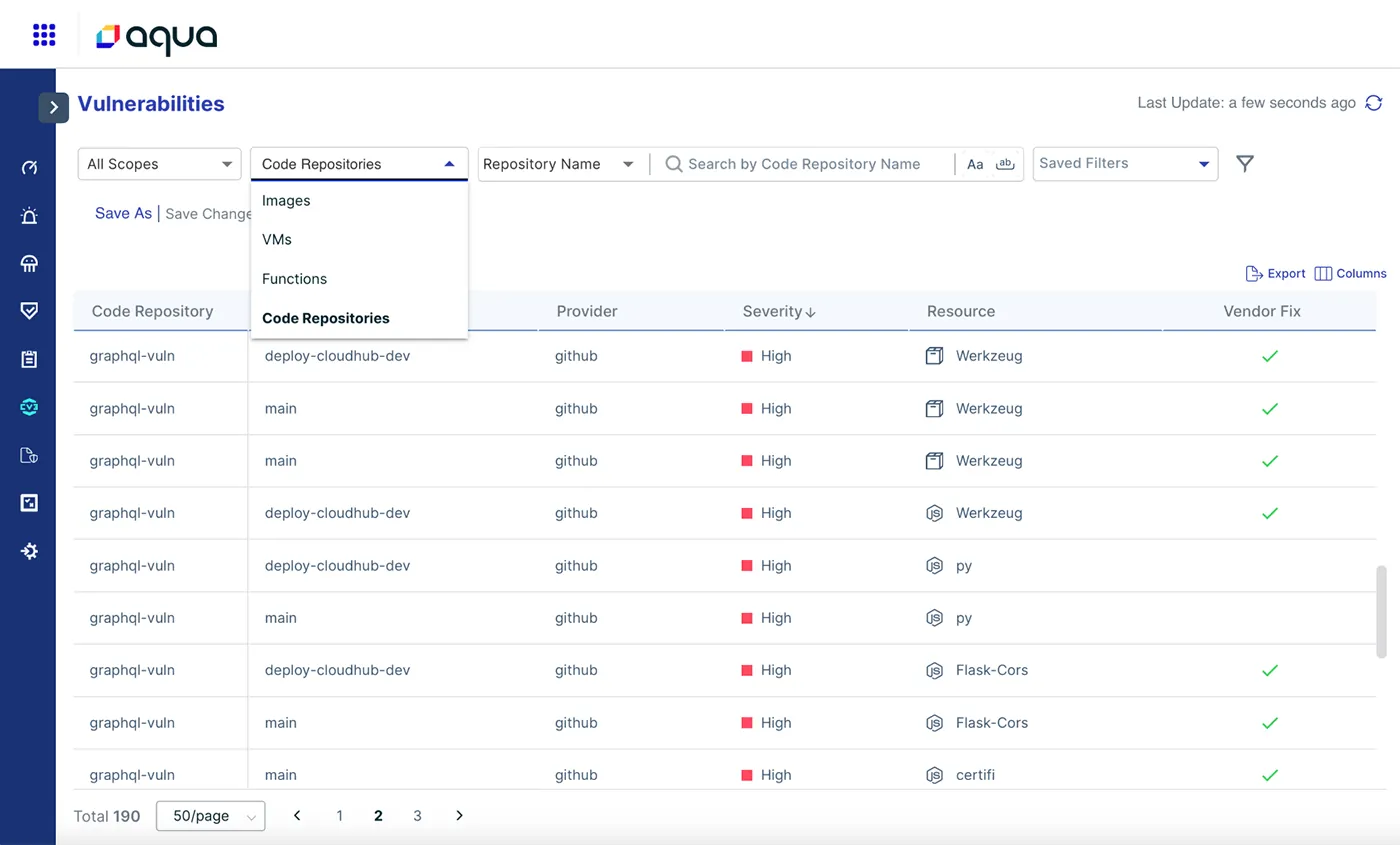Open the All Scopes dropdown
The image size is (1400, 845).
coord(160,164)
